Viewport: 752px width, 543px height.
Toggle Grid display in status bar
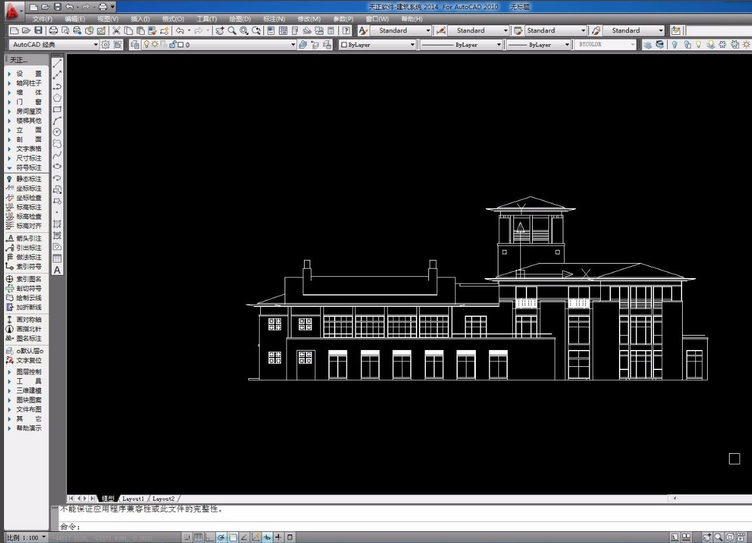click(x=199, y=537)
